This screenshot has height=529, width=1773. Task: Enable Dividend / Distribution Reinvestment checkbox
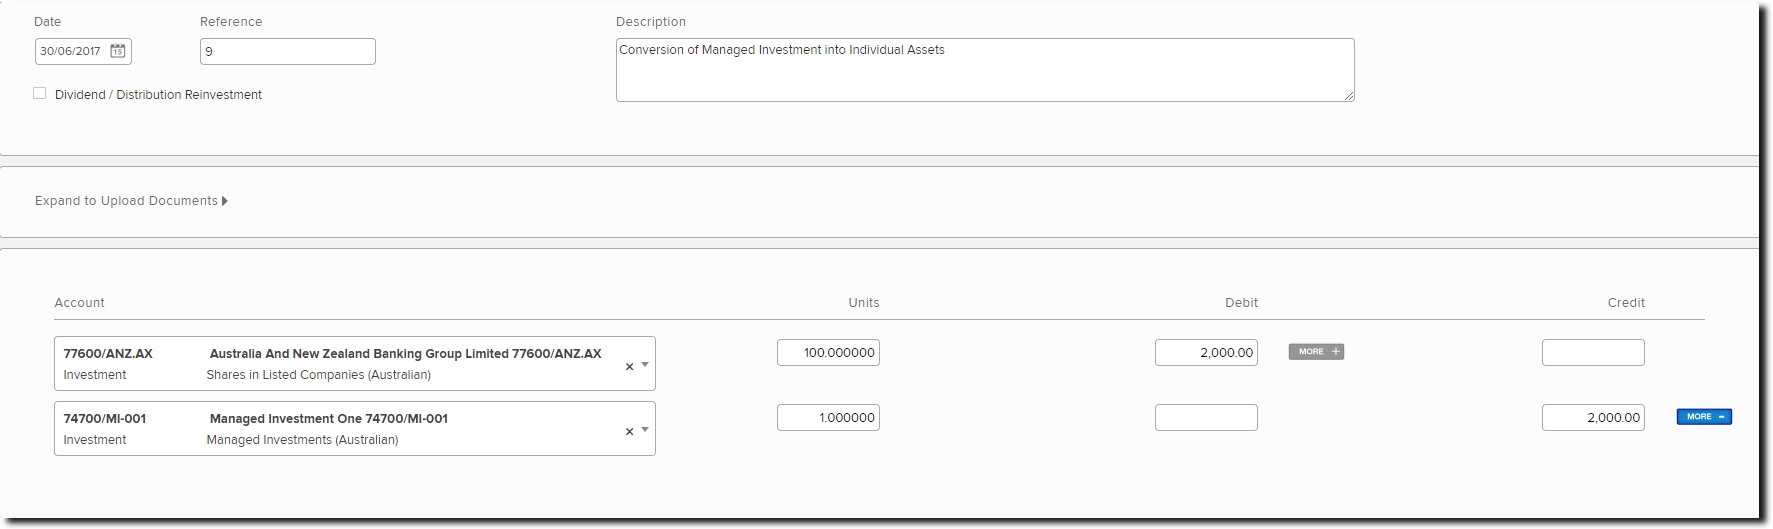pyautogui.click(x=40, y=94)
